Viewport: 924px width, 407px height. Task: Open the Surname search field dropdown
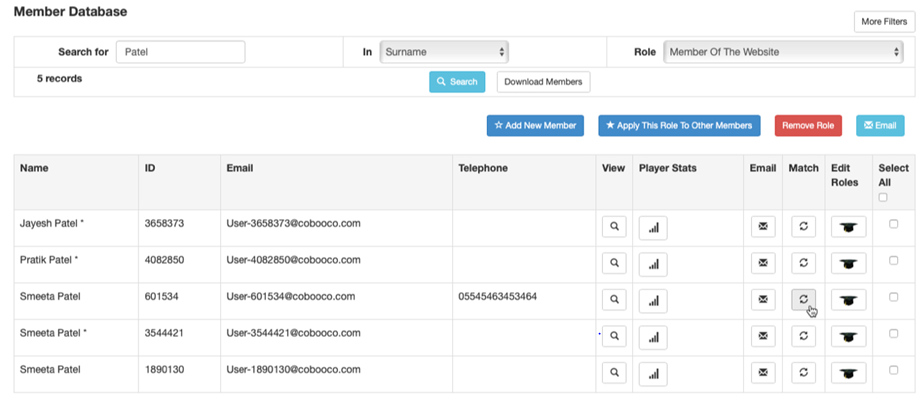pyautogui.click(x=444, y=51)
